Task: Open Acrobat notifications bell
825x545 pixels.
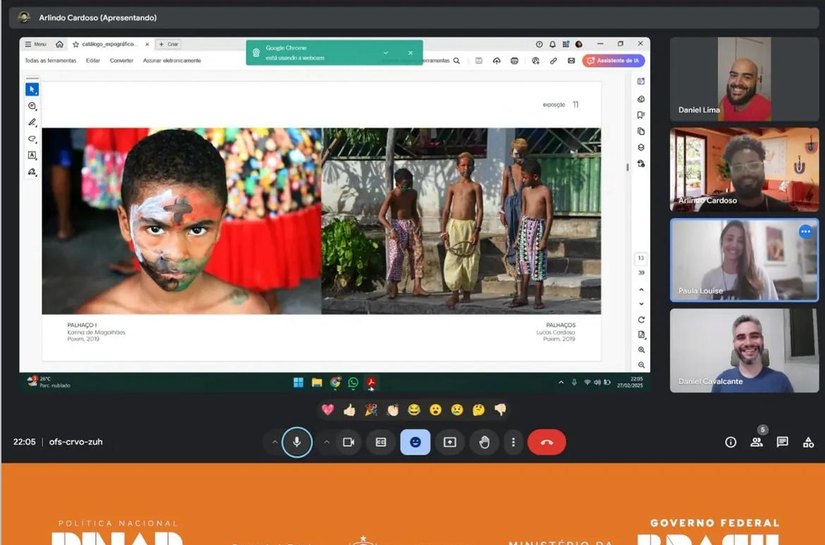Action: coord(552,44)
